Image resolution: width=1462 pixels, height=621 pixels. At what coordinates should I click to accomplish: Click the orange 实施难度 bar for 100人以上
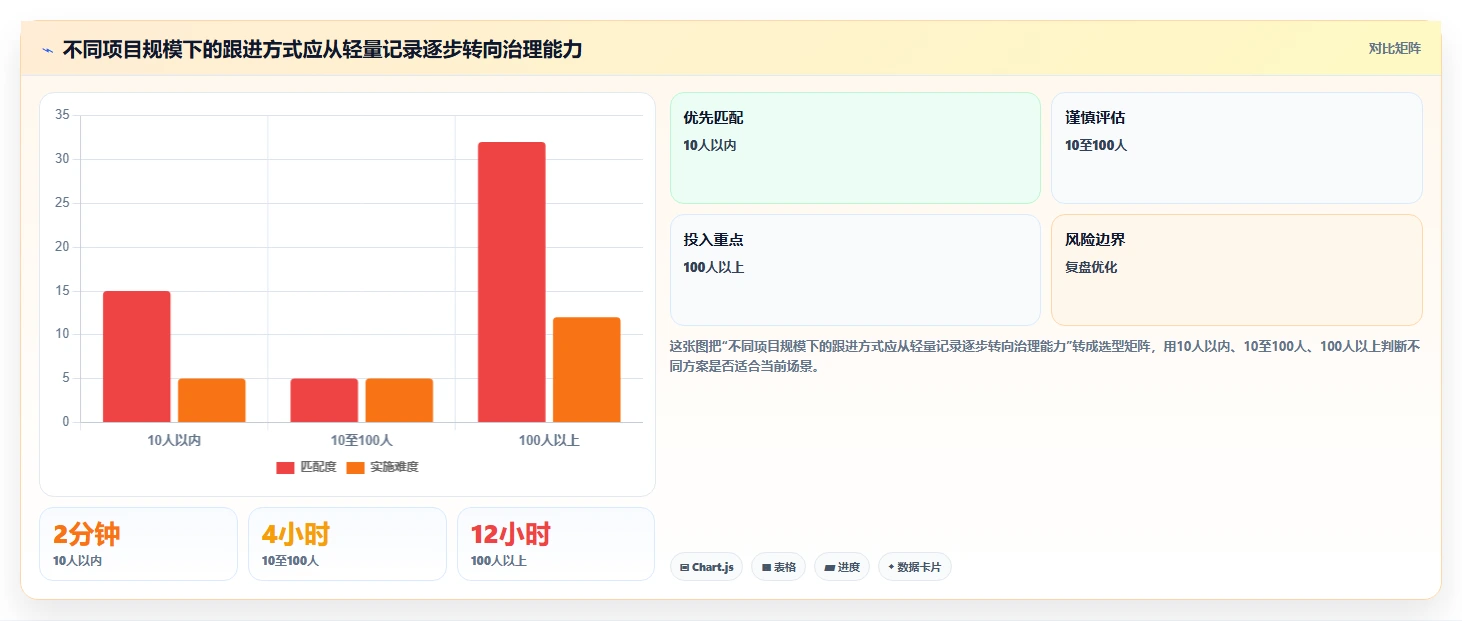(x=587, y=369)
